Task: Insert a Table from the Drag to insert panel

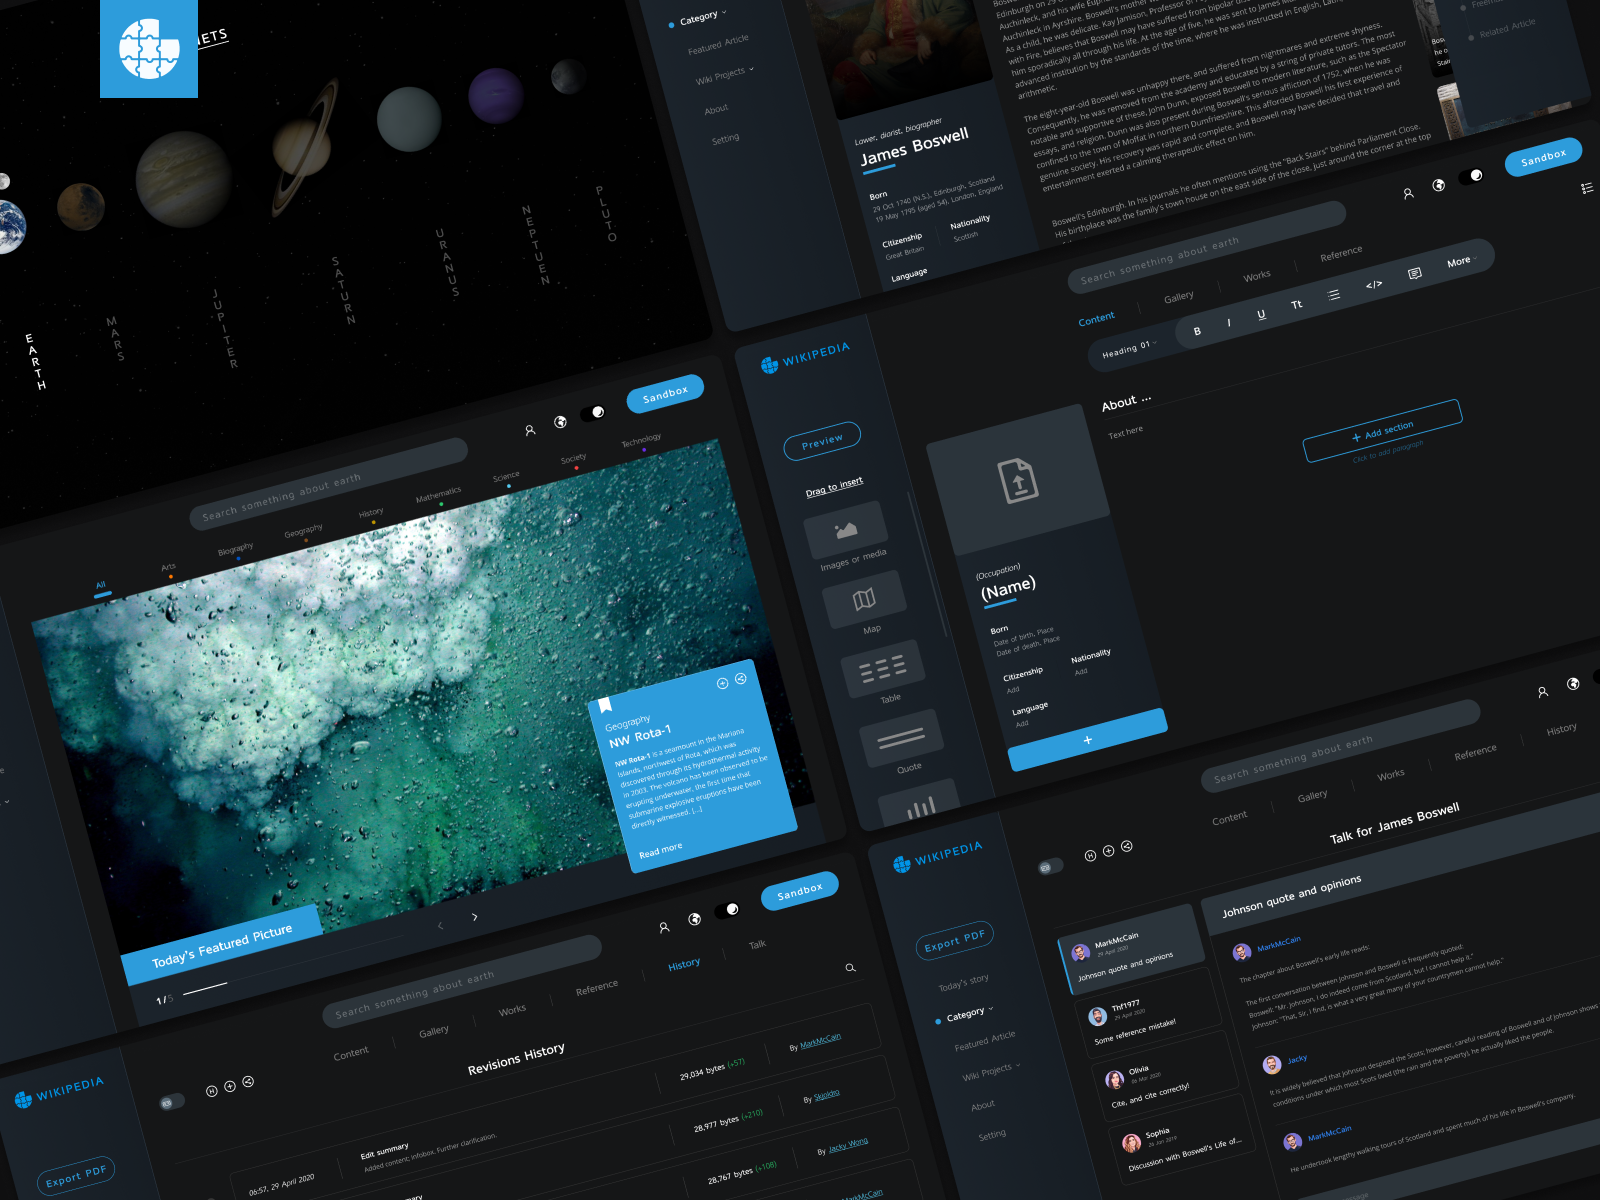Action: coord(883,670)
